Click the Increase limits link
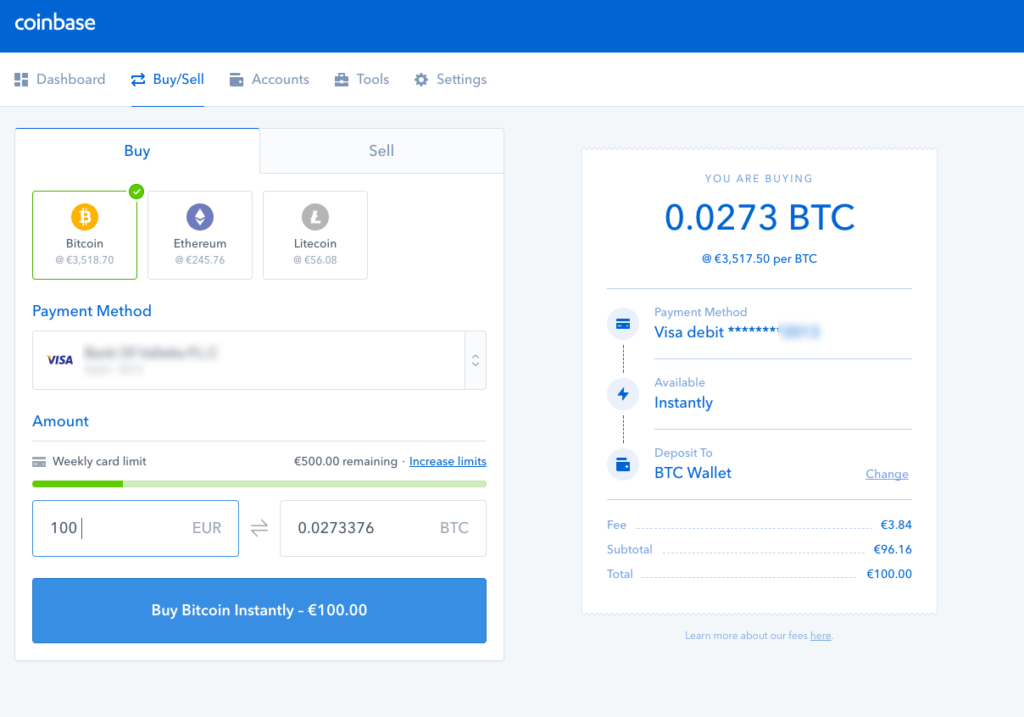This screenshot has height=717, width=1024. coord(448,462)
